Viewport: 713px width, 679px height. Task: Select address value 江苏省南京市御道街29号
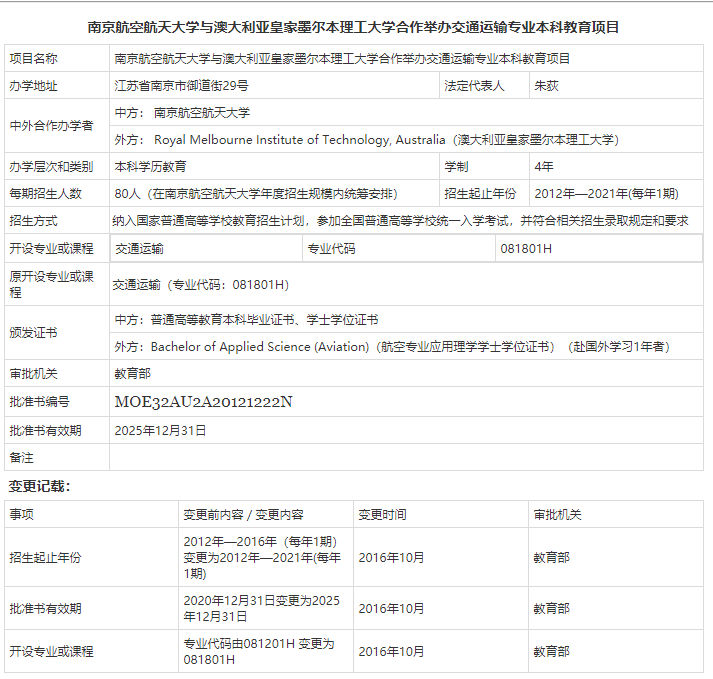[x=181, y=86]
